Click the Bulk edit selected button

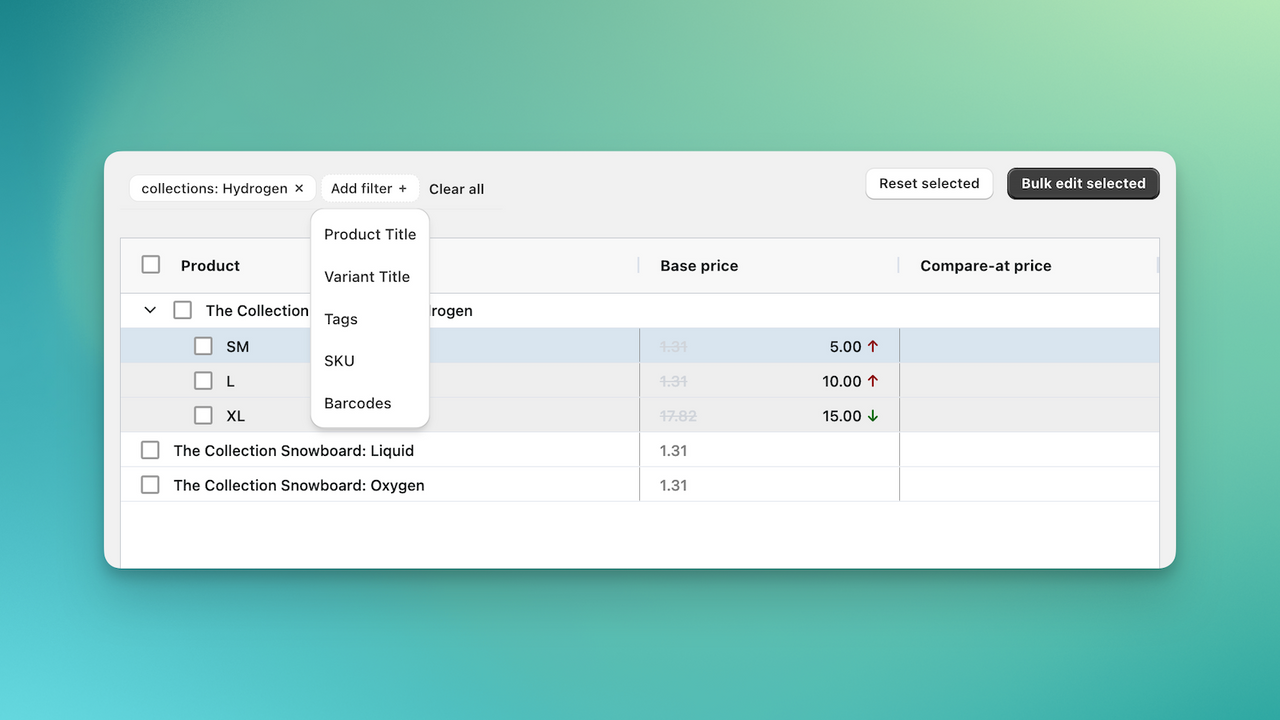click(x=1083, y=184)
